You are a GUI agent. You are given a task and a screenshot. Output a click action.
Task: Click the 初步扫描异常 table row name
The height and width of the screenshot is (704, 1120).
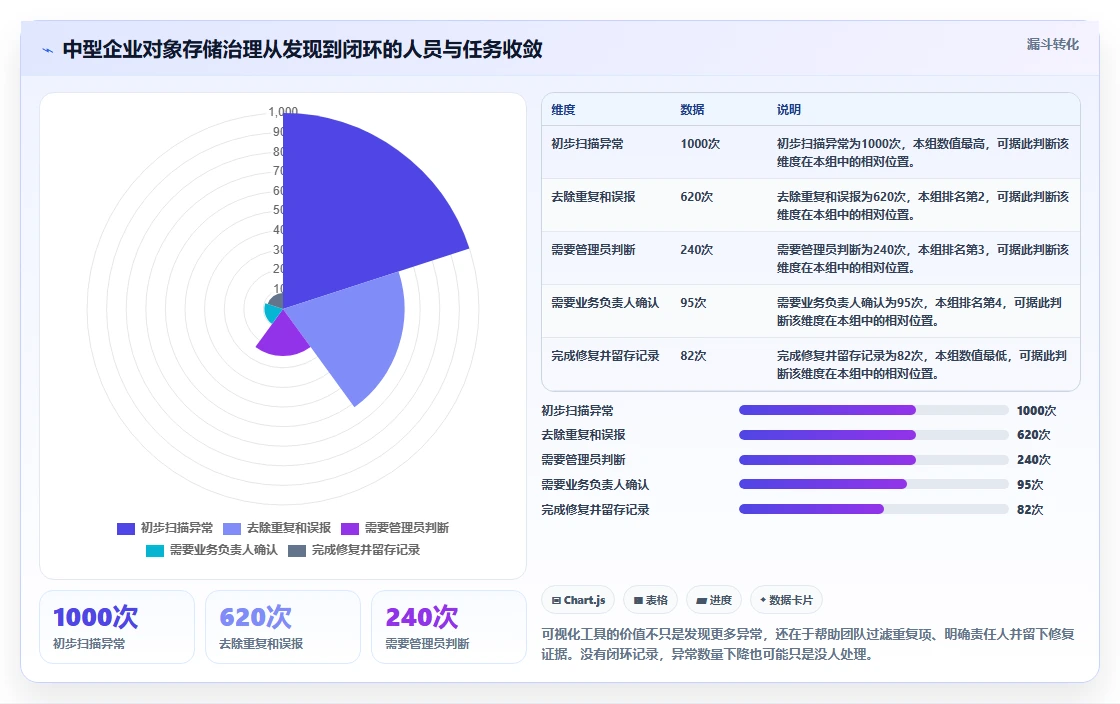[x=587, y=144]
